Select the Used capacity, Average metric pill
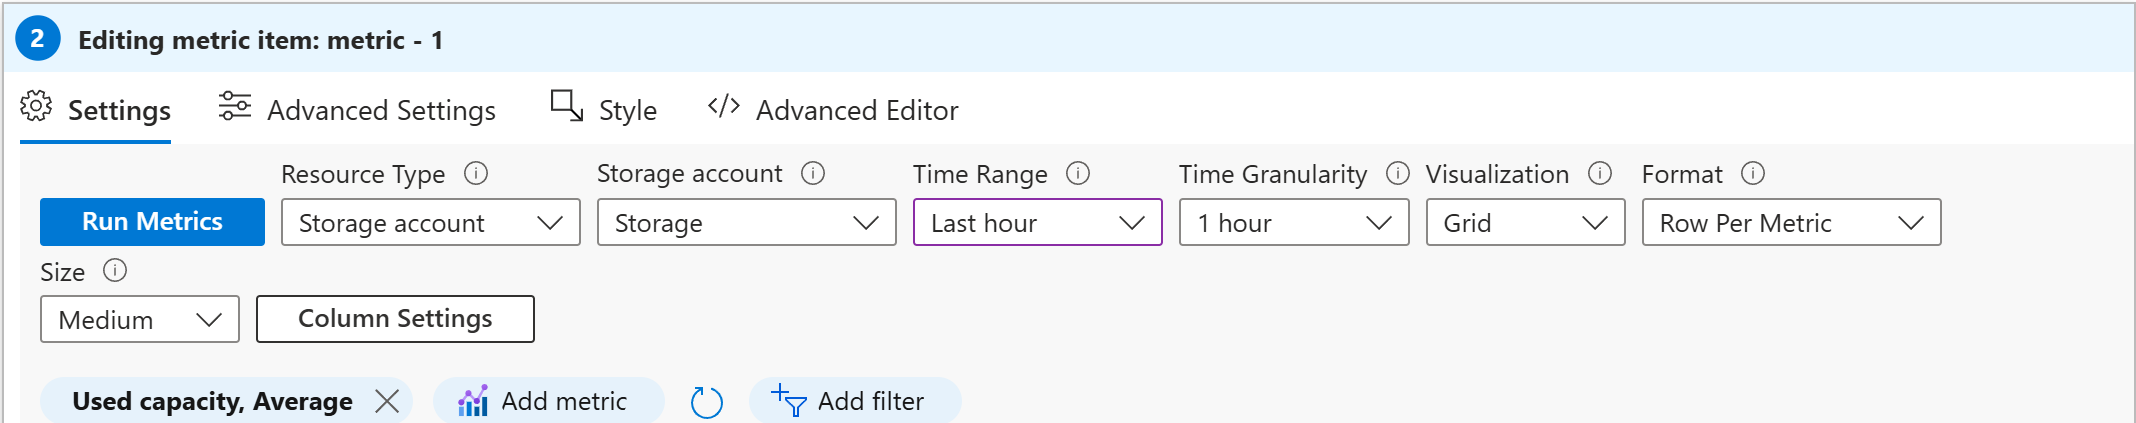This screenshot has height=423, width=2136. pyautogui.click(x=212, y=401)
